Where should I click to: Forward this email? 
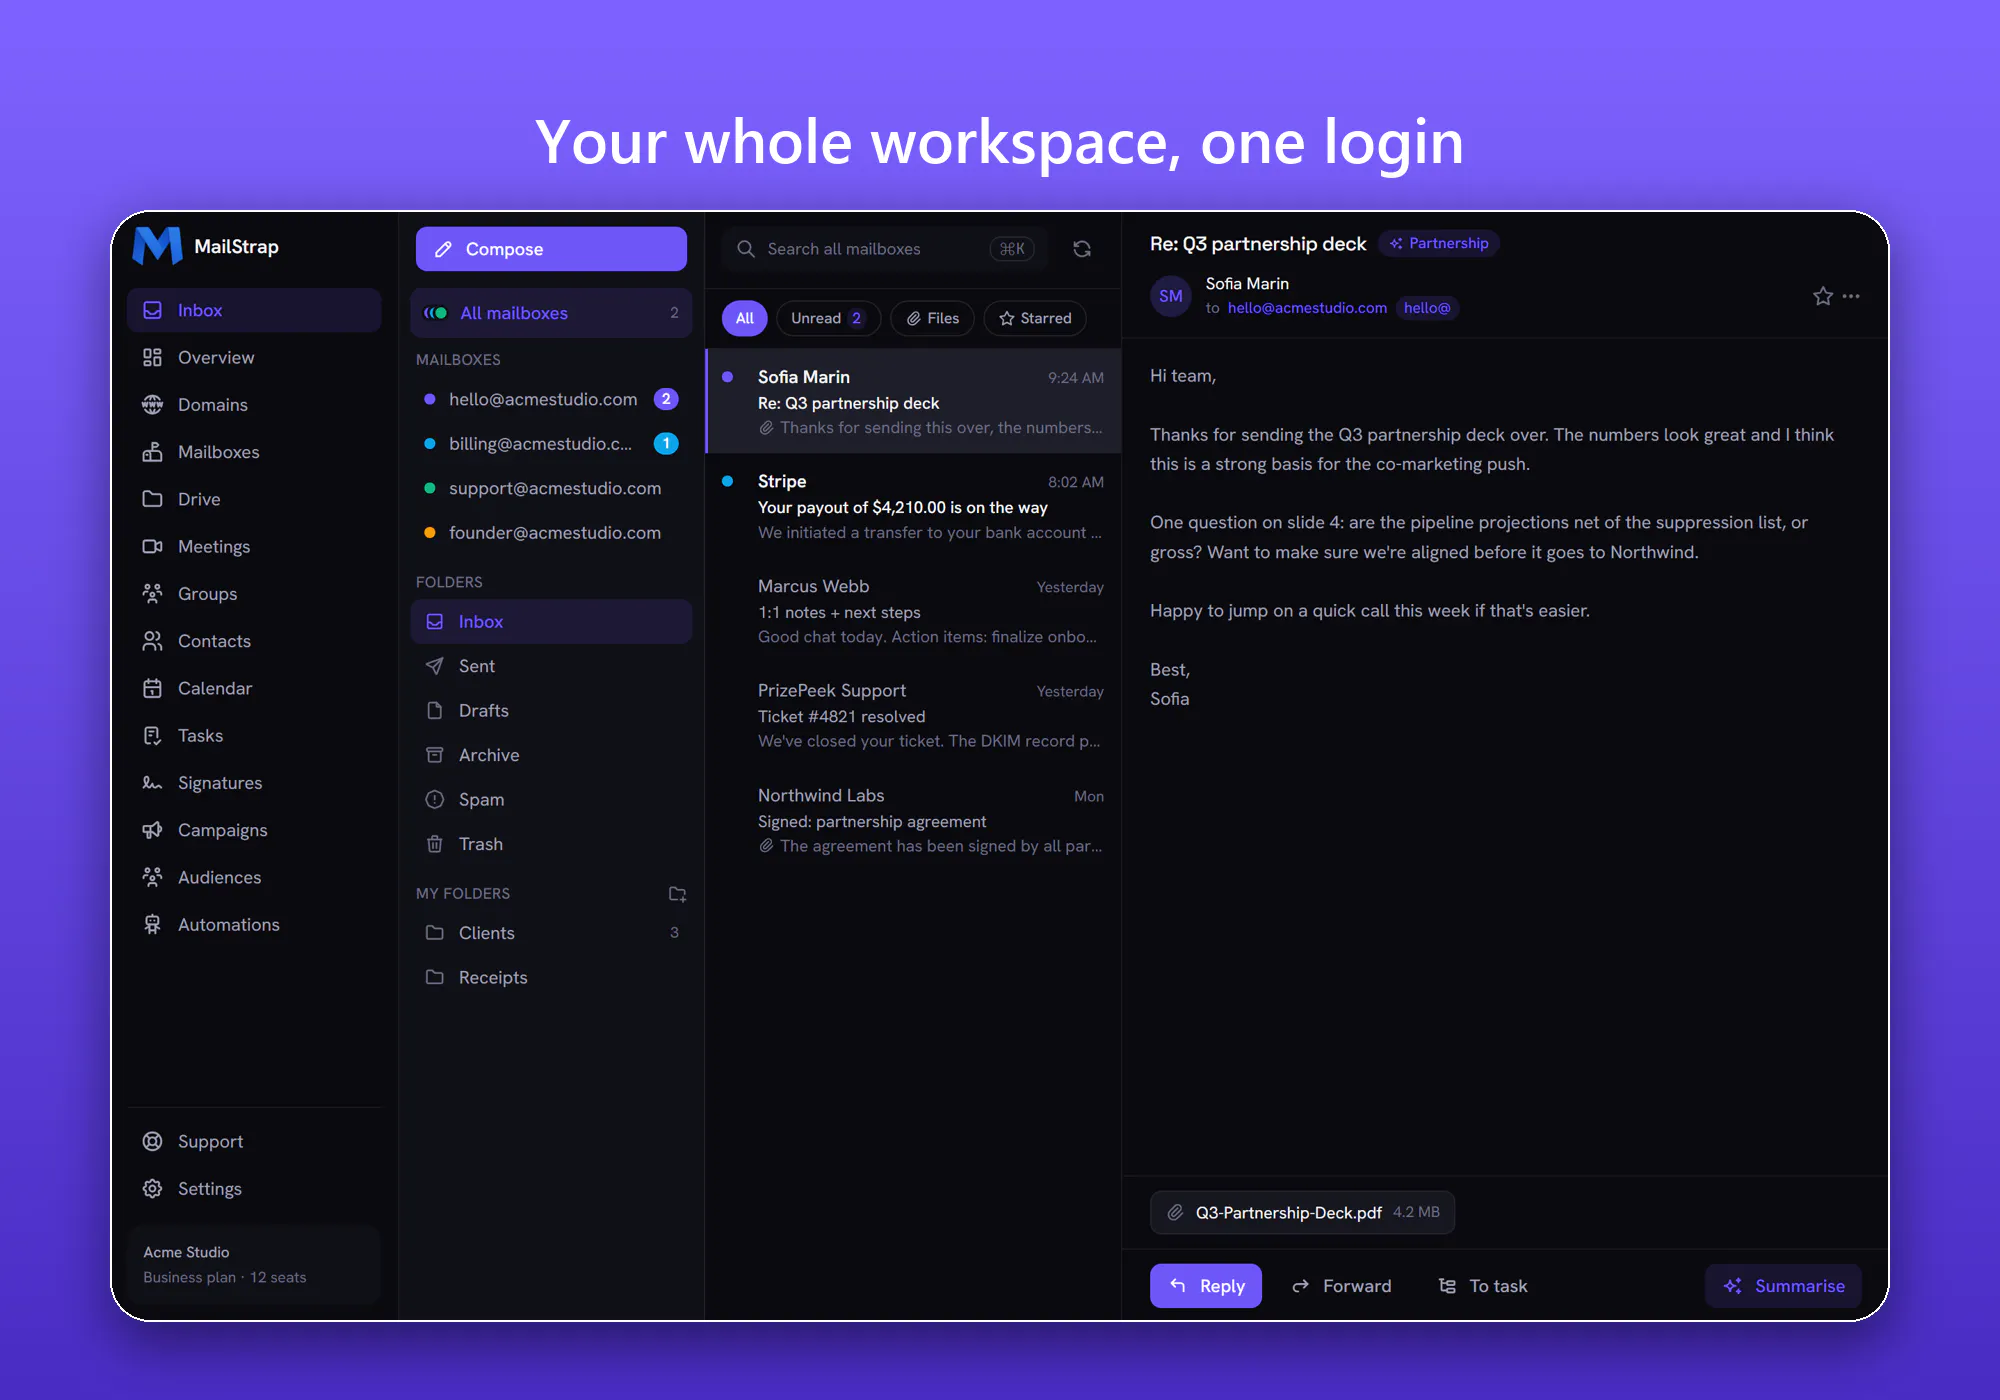pos(1342,1286)
